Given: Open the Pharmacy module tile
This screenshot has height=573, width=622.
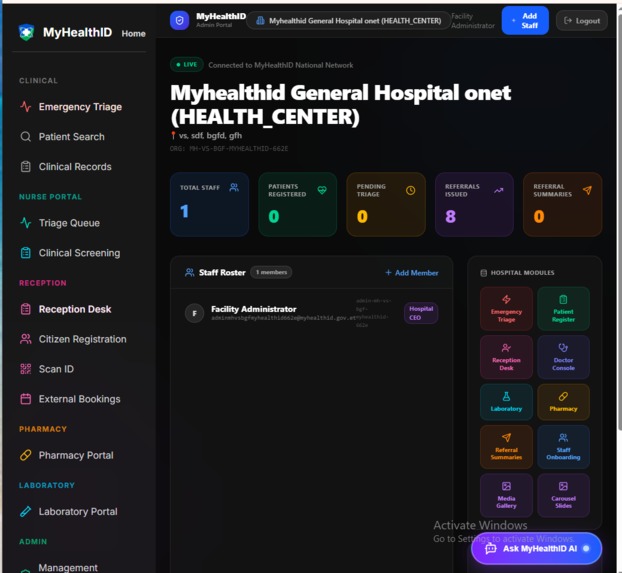Looking at the screenshot, I should click(563, 402).
